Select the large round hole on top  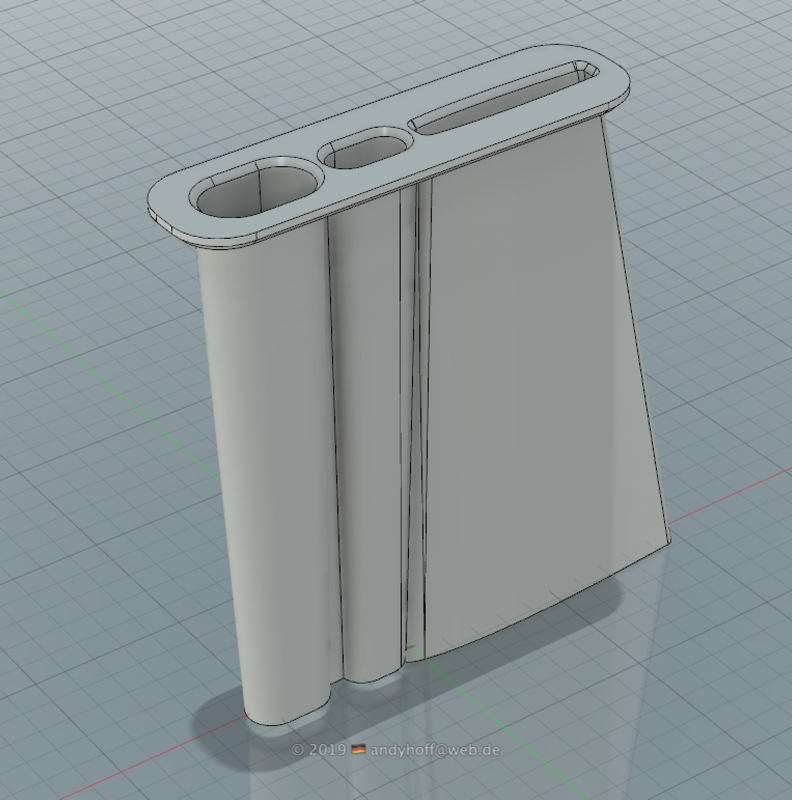[257, 187]
